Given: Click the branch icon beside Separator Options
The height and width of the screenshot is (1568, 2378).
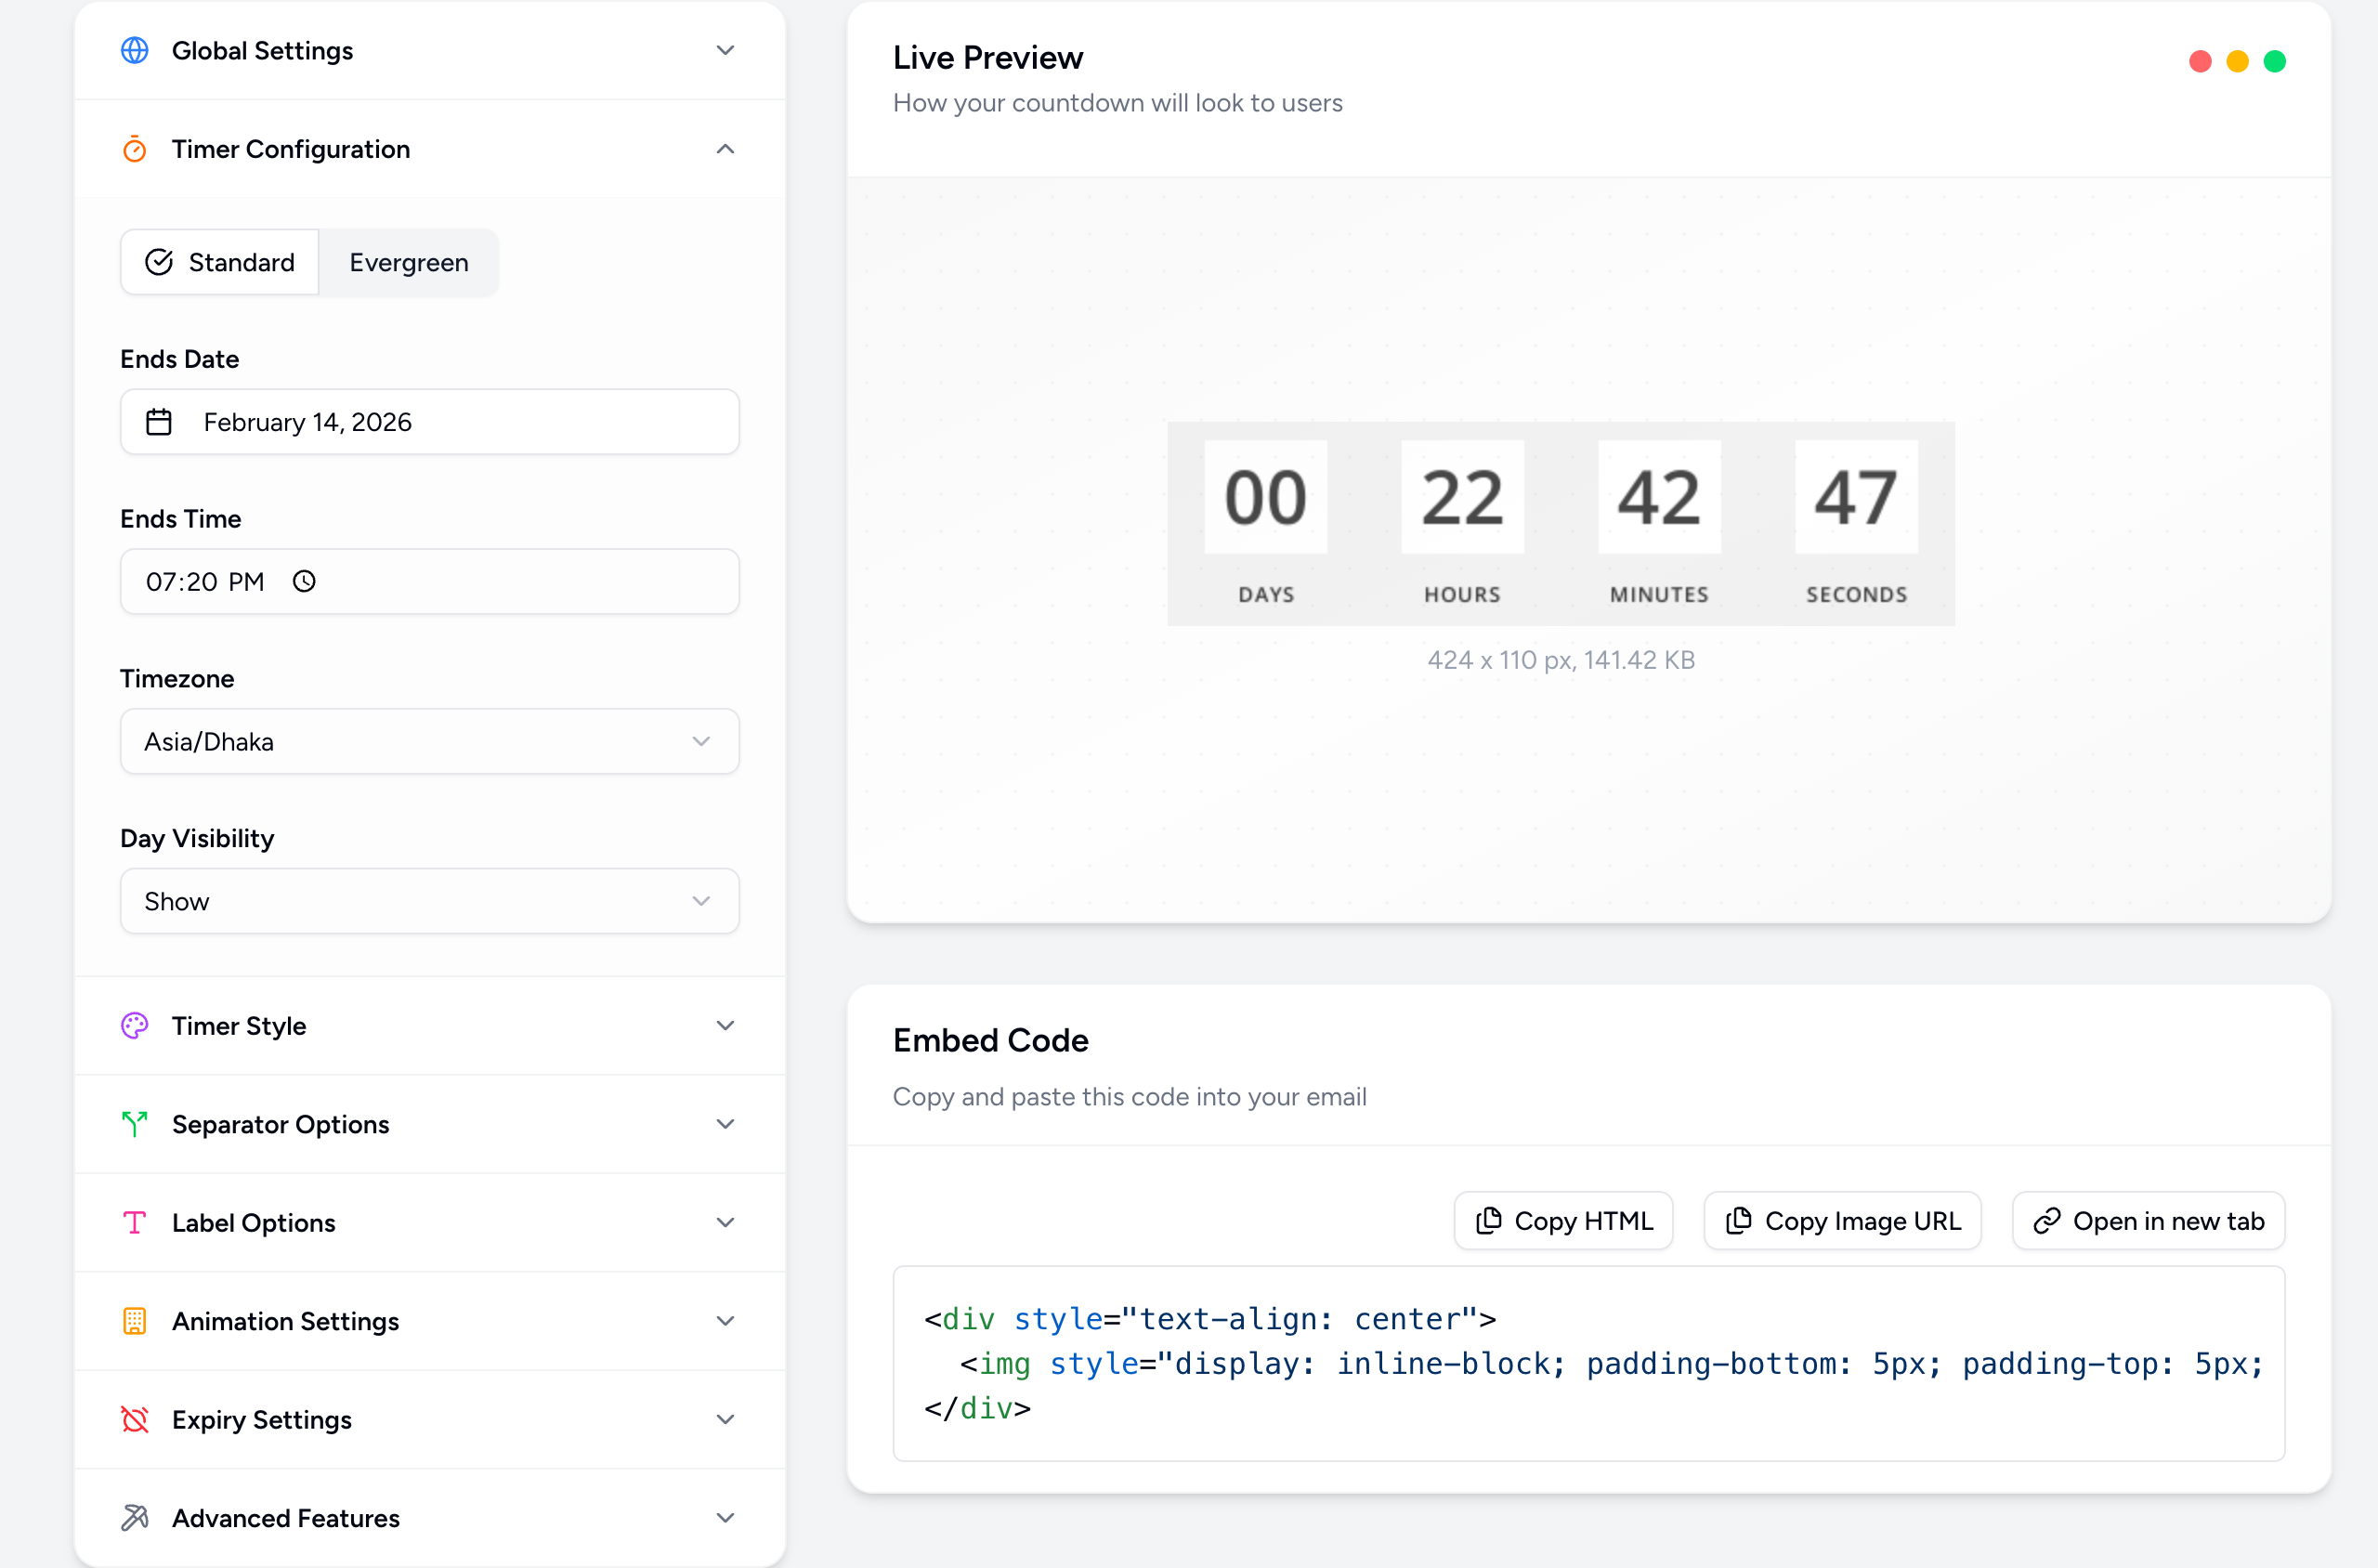Looking at the screenshot, I should pos(135,1124).
